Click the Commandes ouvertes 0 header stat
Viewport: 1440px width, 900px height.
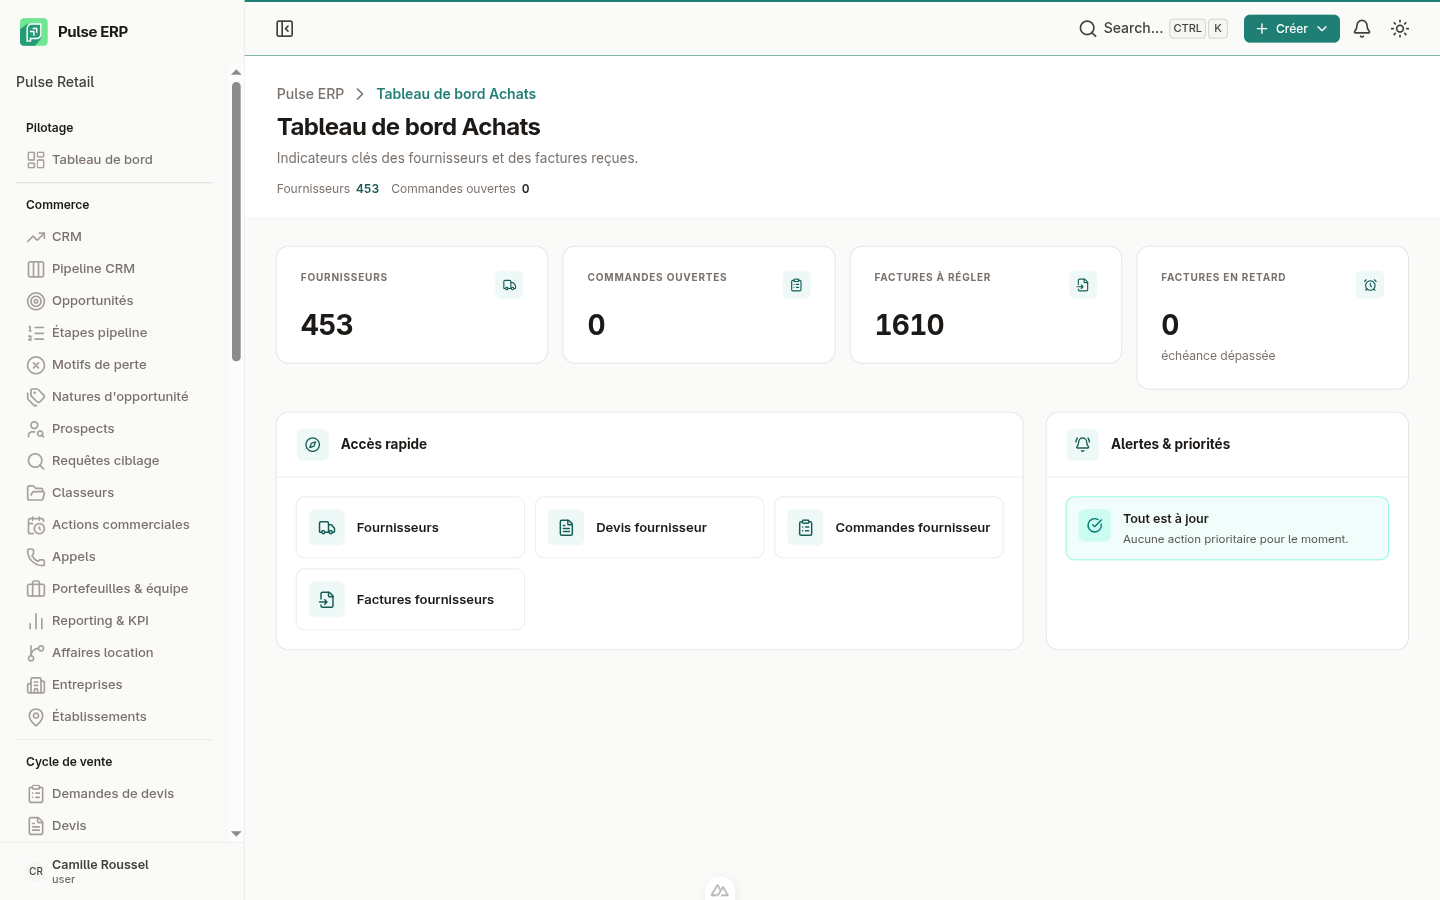[x=460, y=189]
